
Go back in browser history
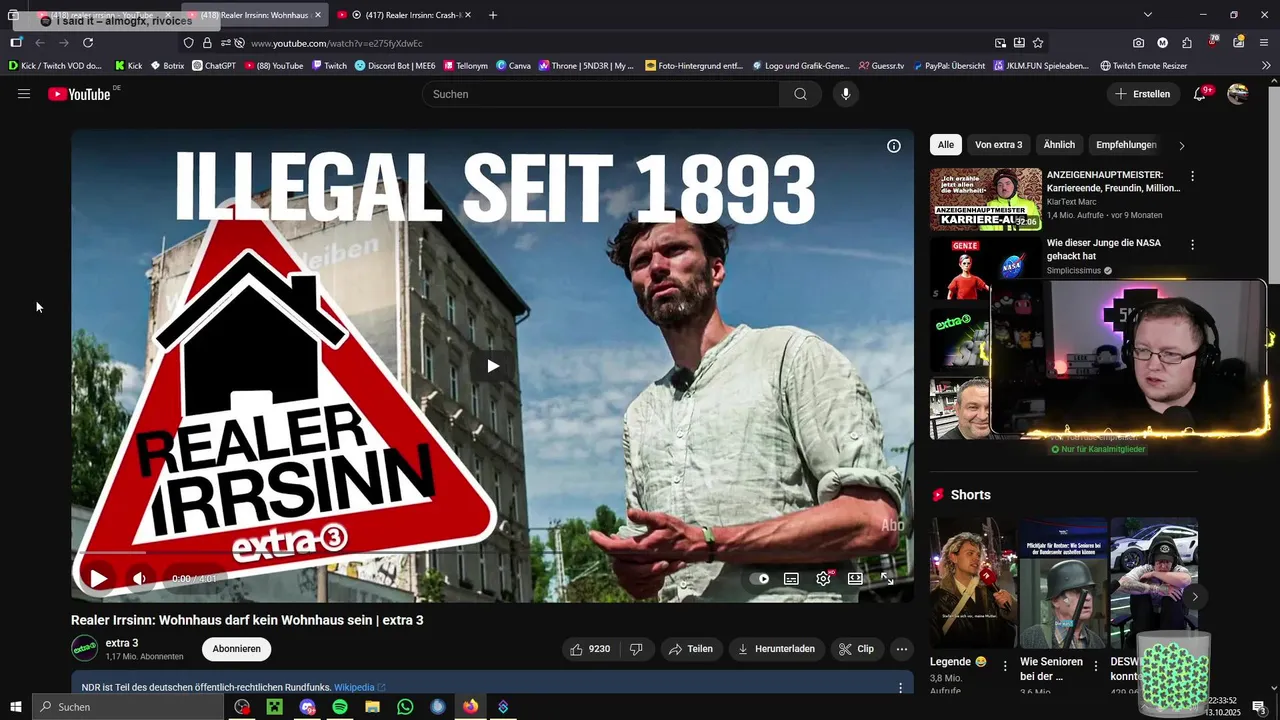pos(40,43)
